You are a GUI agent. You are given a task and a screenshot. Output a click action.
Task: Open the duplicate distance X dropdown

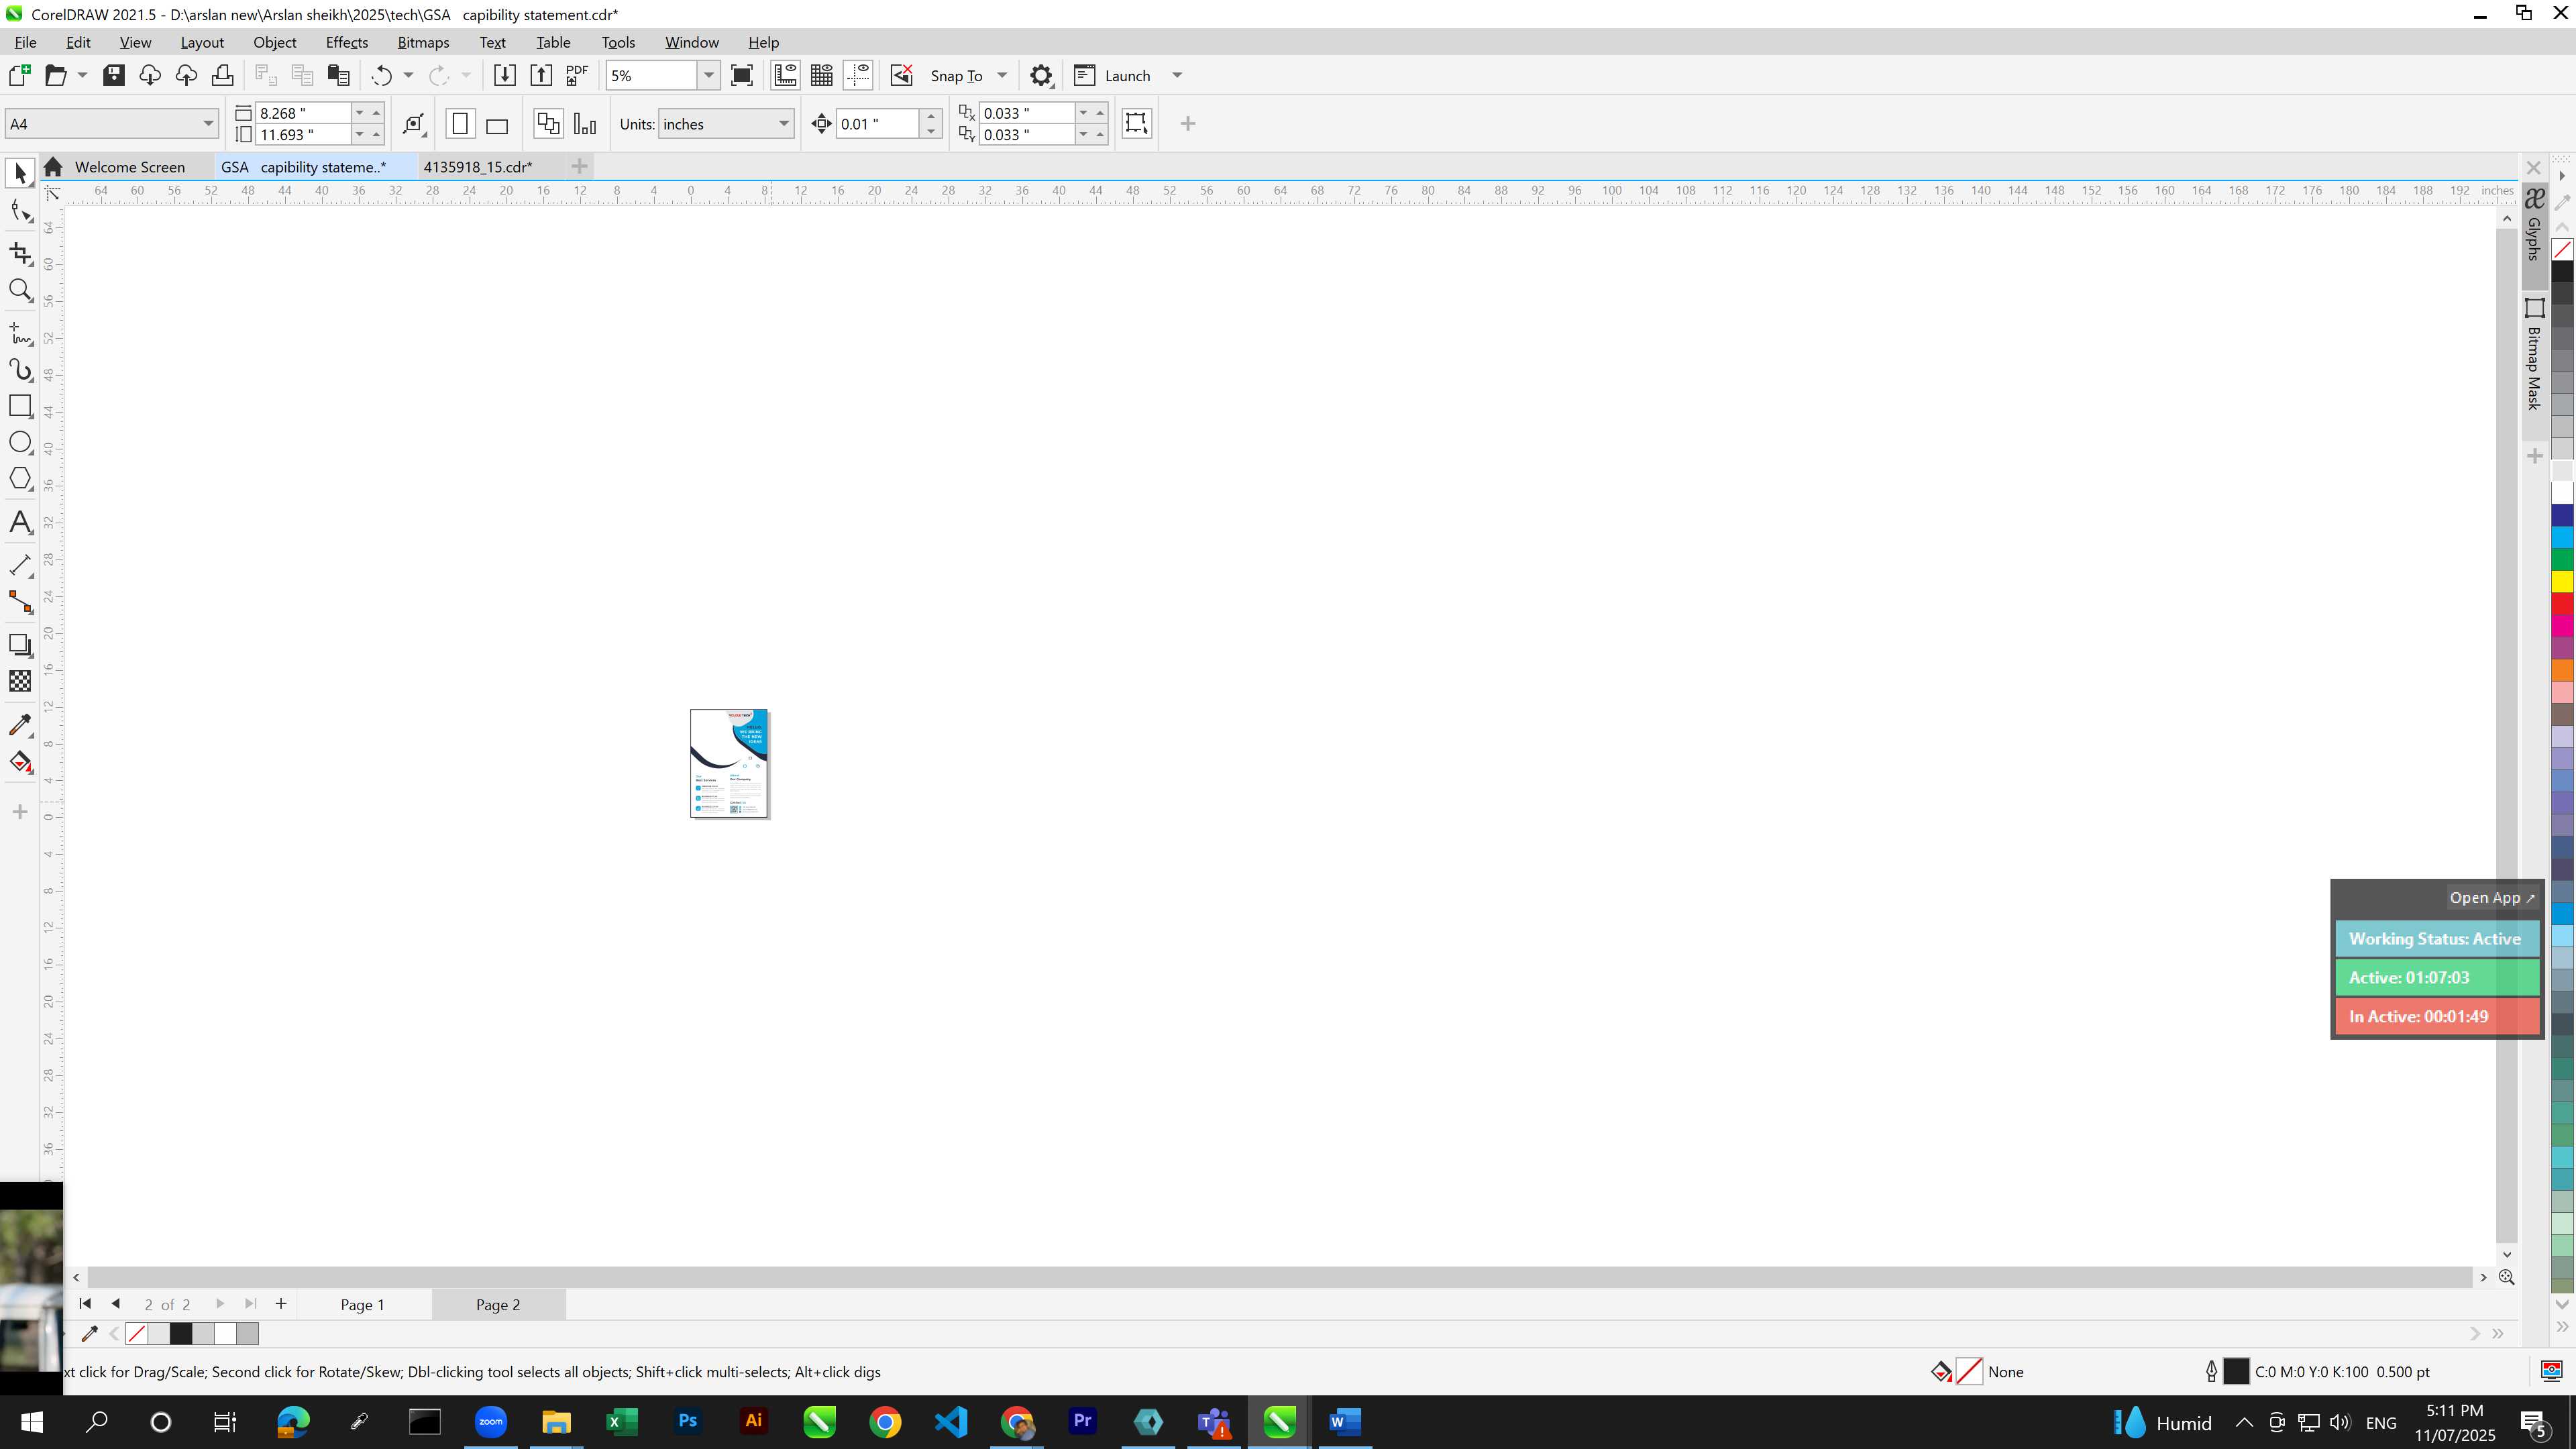tap(1083, 113)
